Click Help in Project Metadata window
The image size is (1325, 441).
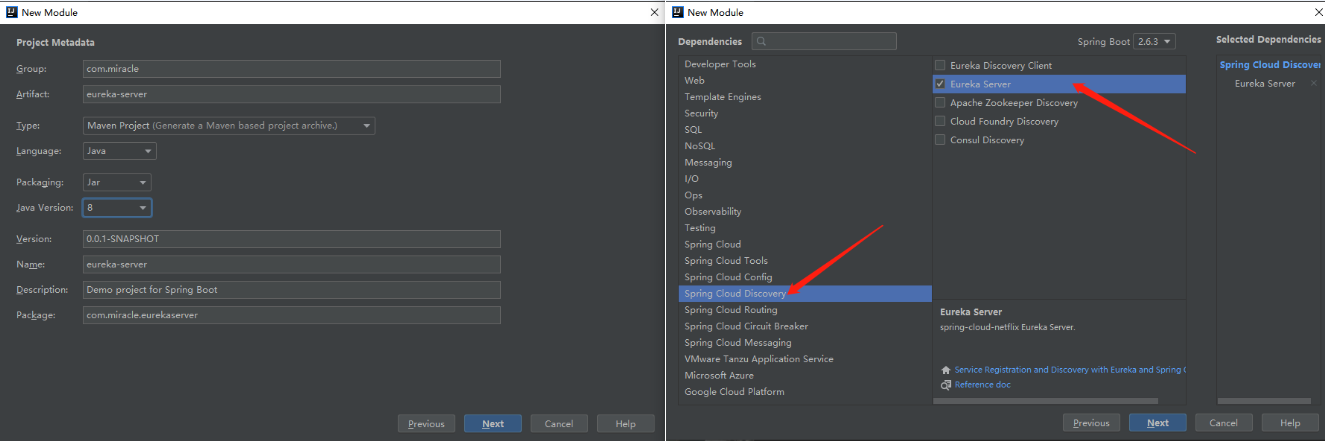(626, 424)
